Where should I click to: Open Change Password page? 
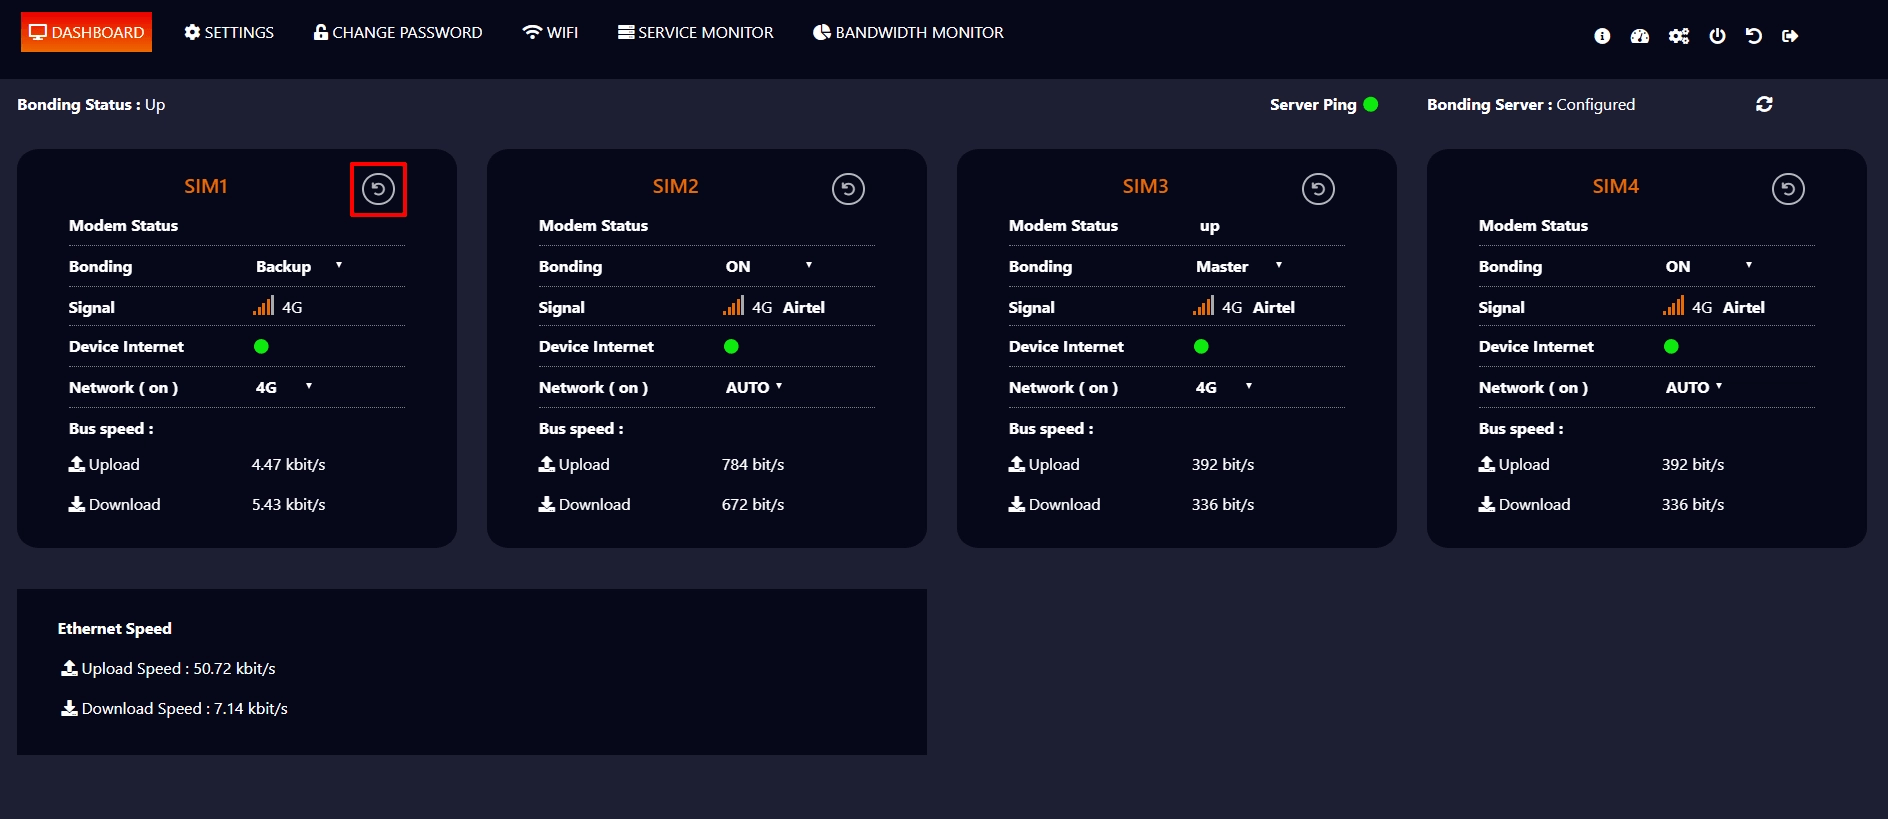pyautogui.click(x=398, y=32)
